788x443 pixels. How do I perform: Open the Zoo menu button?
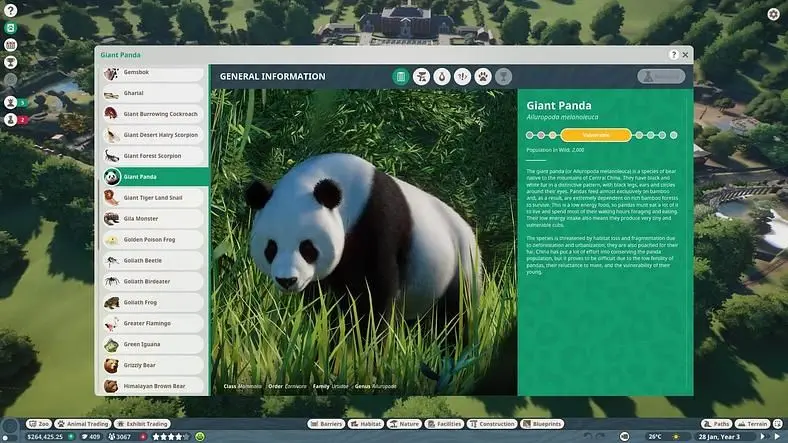[39, 424]
